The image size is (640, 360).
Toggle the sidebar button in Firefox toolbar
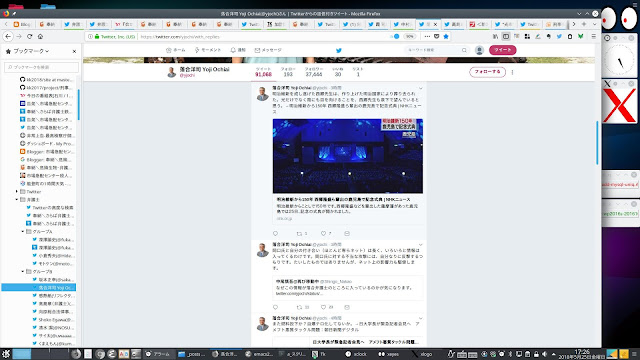coord(506,36)
